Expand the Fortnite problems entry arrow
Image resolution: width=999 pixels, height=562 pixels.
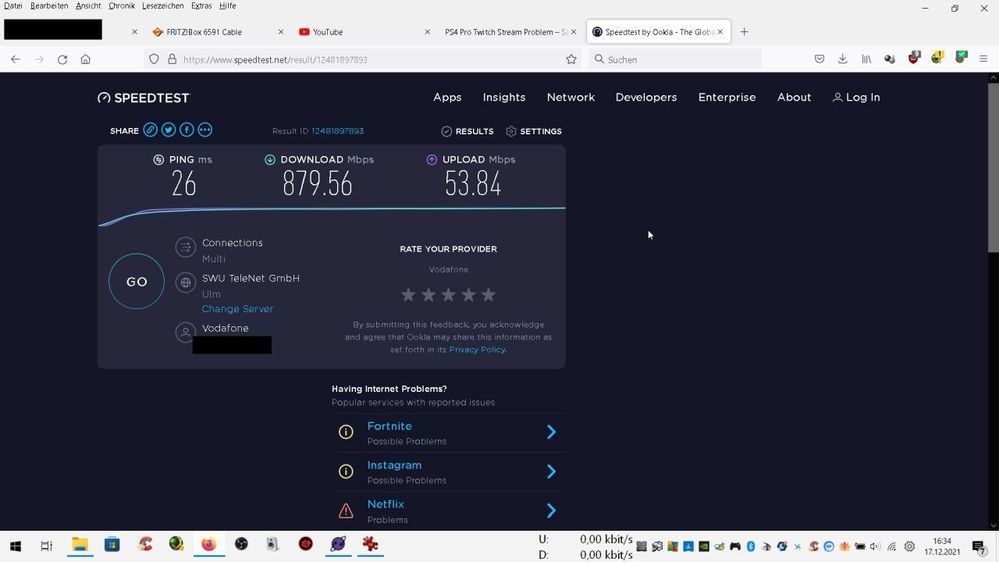(x=551, y=432)
